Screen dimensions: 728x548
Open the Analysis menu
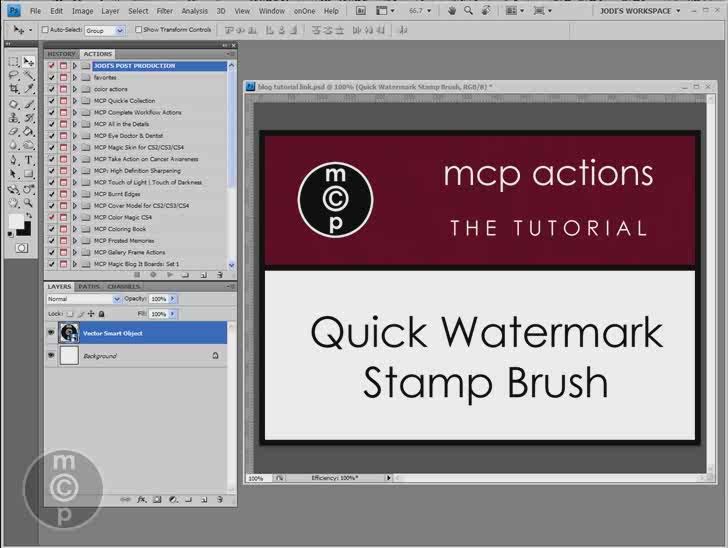point(195,11)
